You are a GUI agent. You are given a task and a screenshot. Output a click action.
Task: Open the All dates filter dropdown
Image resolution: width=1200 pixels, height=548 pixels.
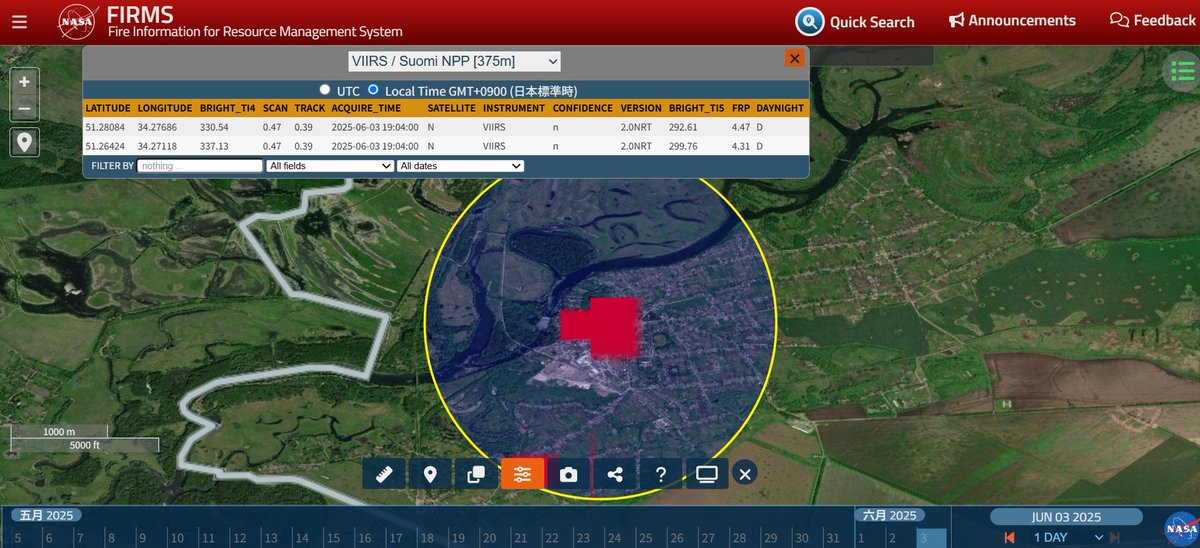click(460, 166)
